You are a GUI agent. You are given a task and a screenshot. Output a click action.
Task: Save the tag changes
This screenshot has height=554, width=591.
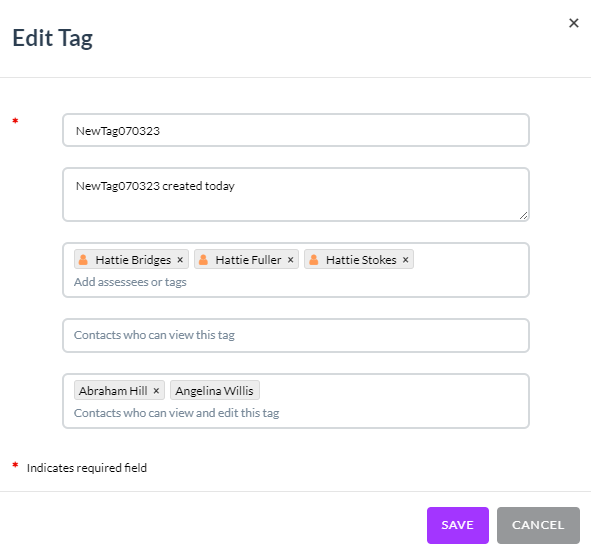(458, 525)
